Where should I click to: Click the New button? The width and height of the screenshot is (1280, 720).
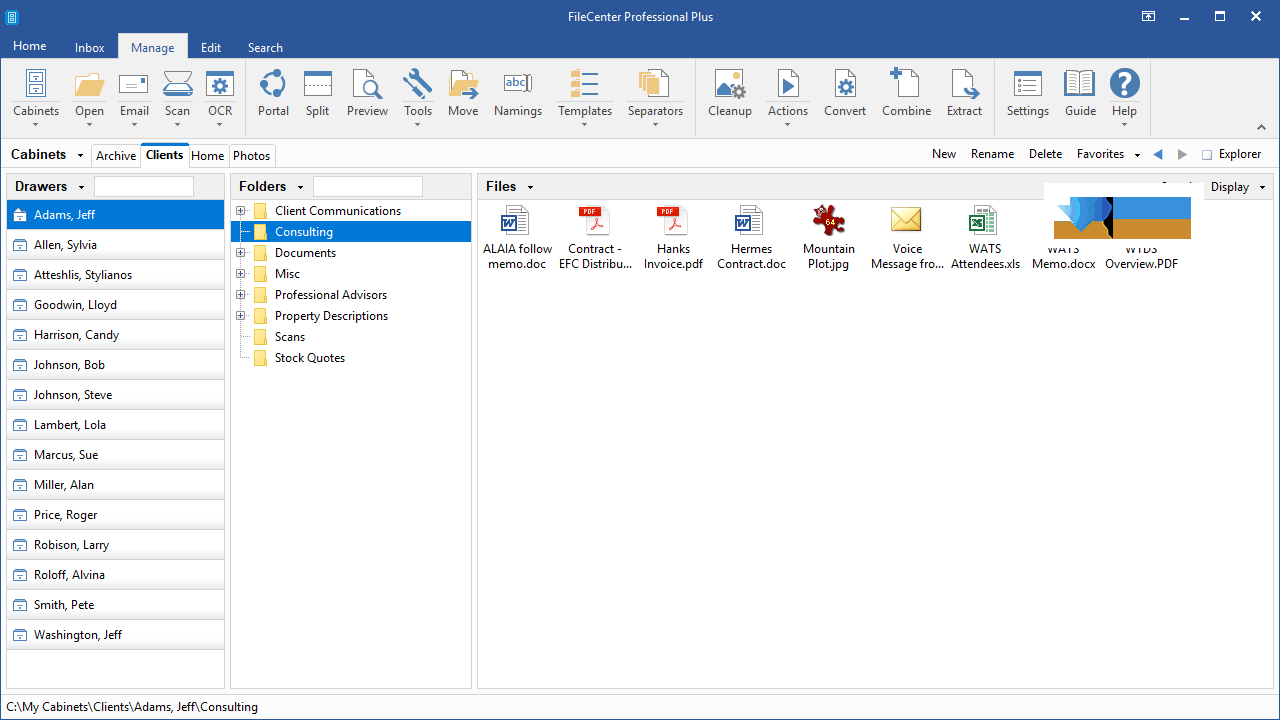(944, 154)
